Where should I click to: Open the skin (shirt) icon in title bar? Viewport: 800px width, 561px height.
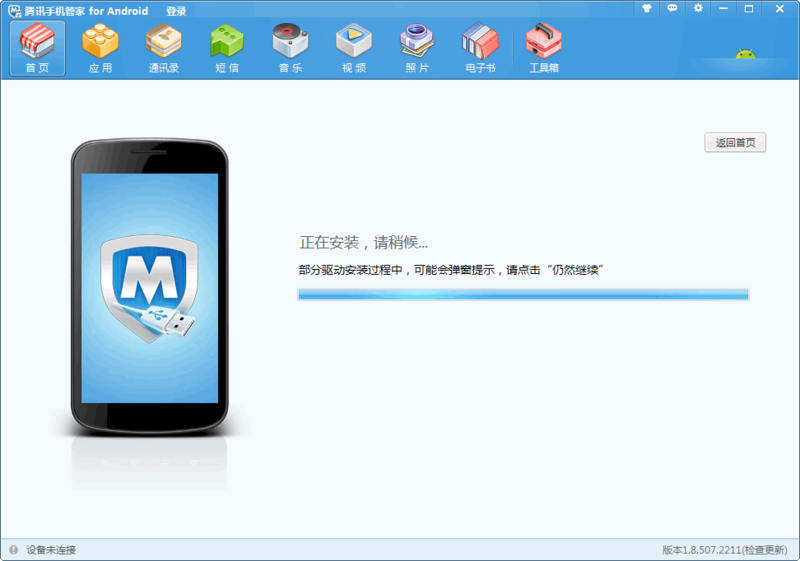[646, 8]
